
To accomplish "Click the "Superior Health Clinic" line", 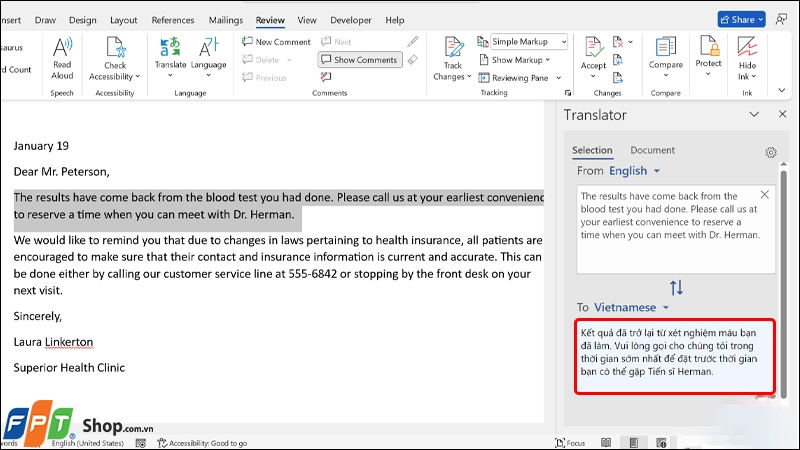I will coord(69,368).
